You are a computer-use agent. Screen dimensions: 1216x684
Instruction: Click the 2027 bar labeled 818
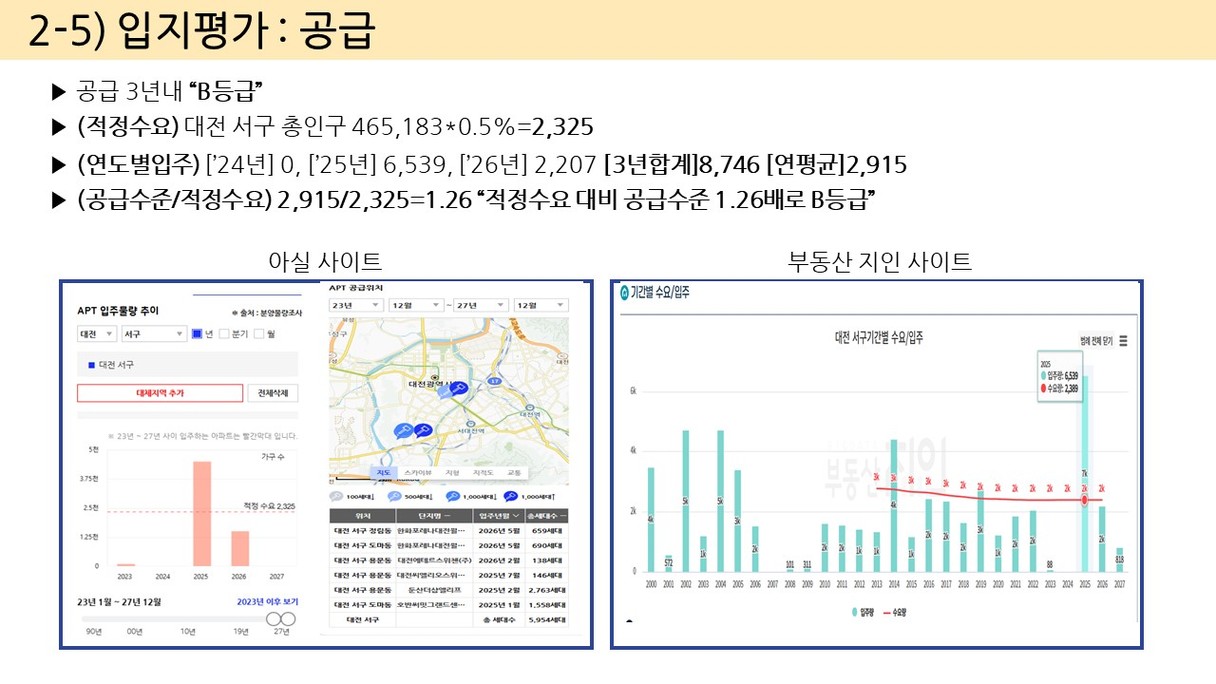pos(1119,559)
